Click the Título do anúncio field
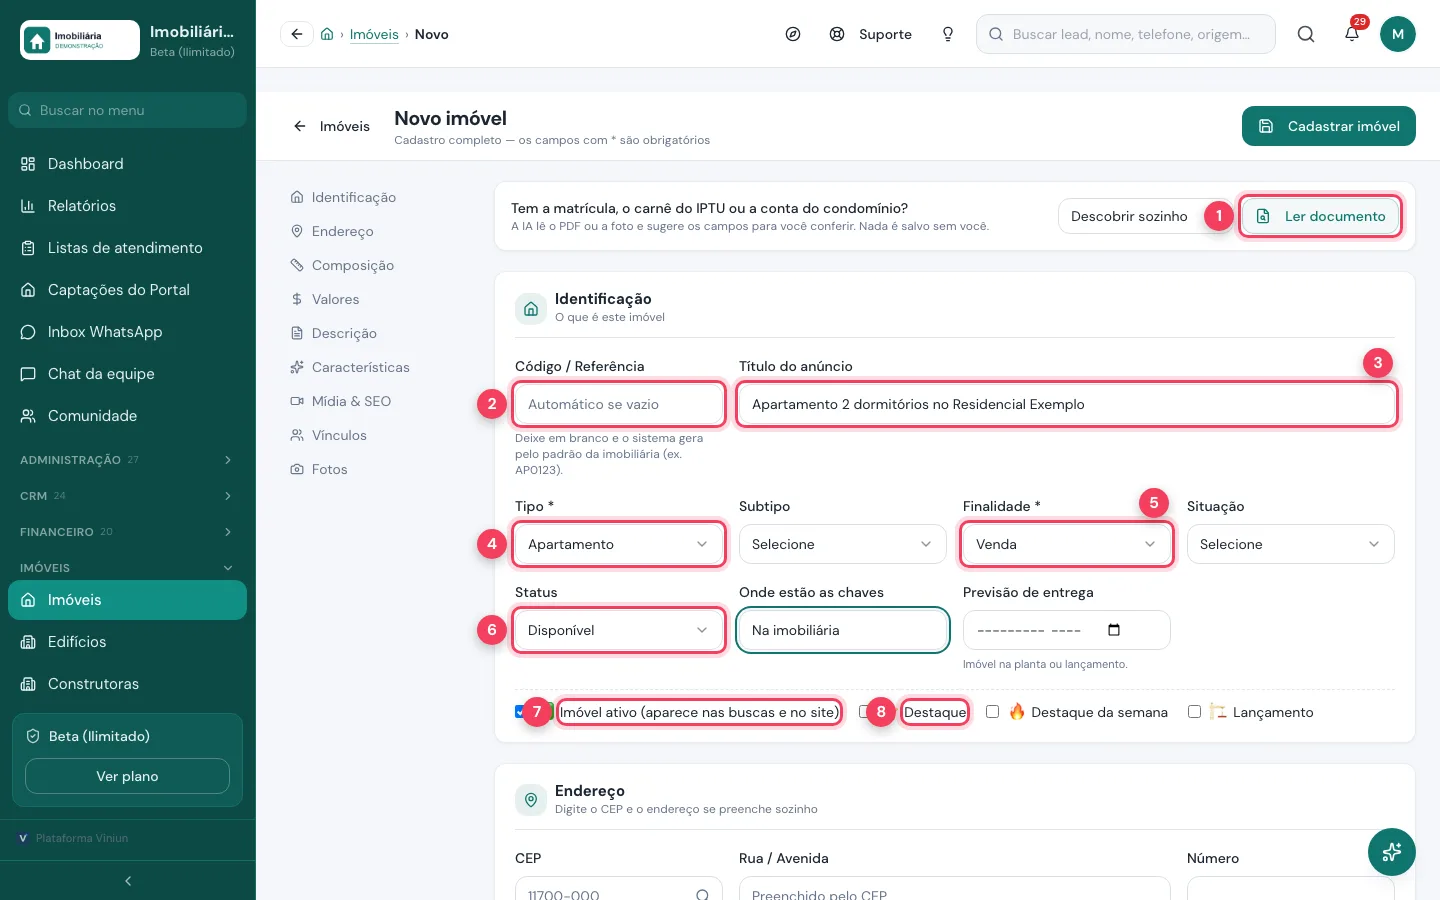The image size is (1440, 900). (x=1067, y=404)
